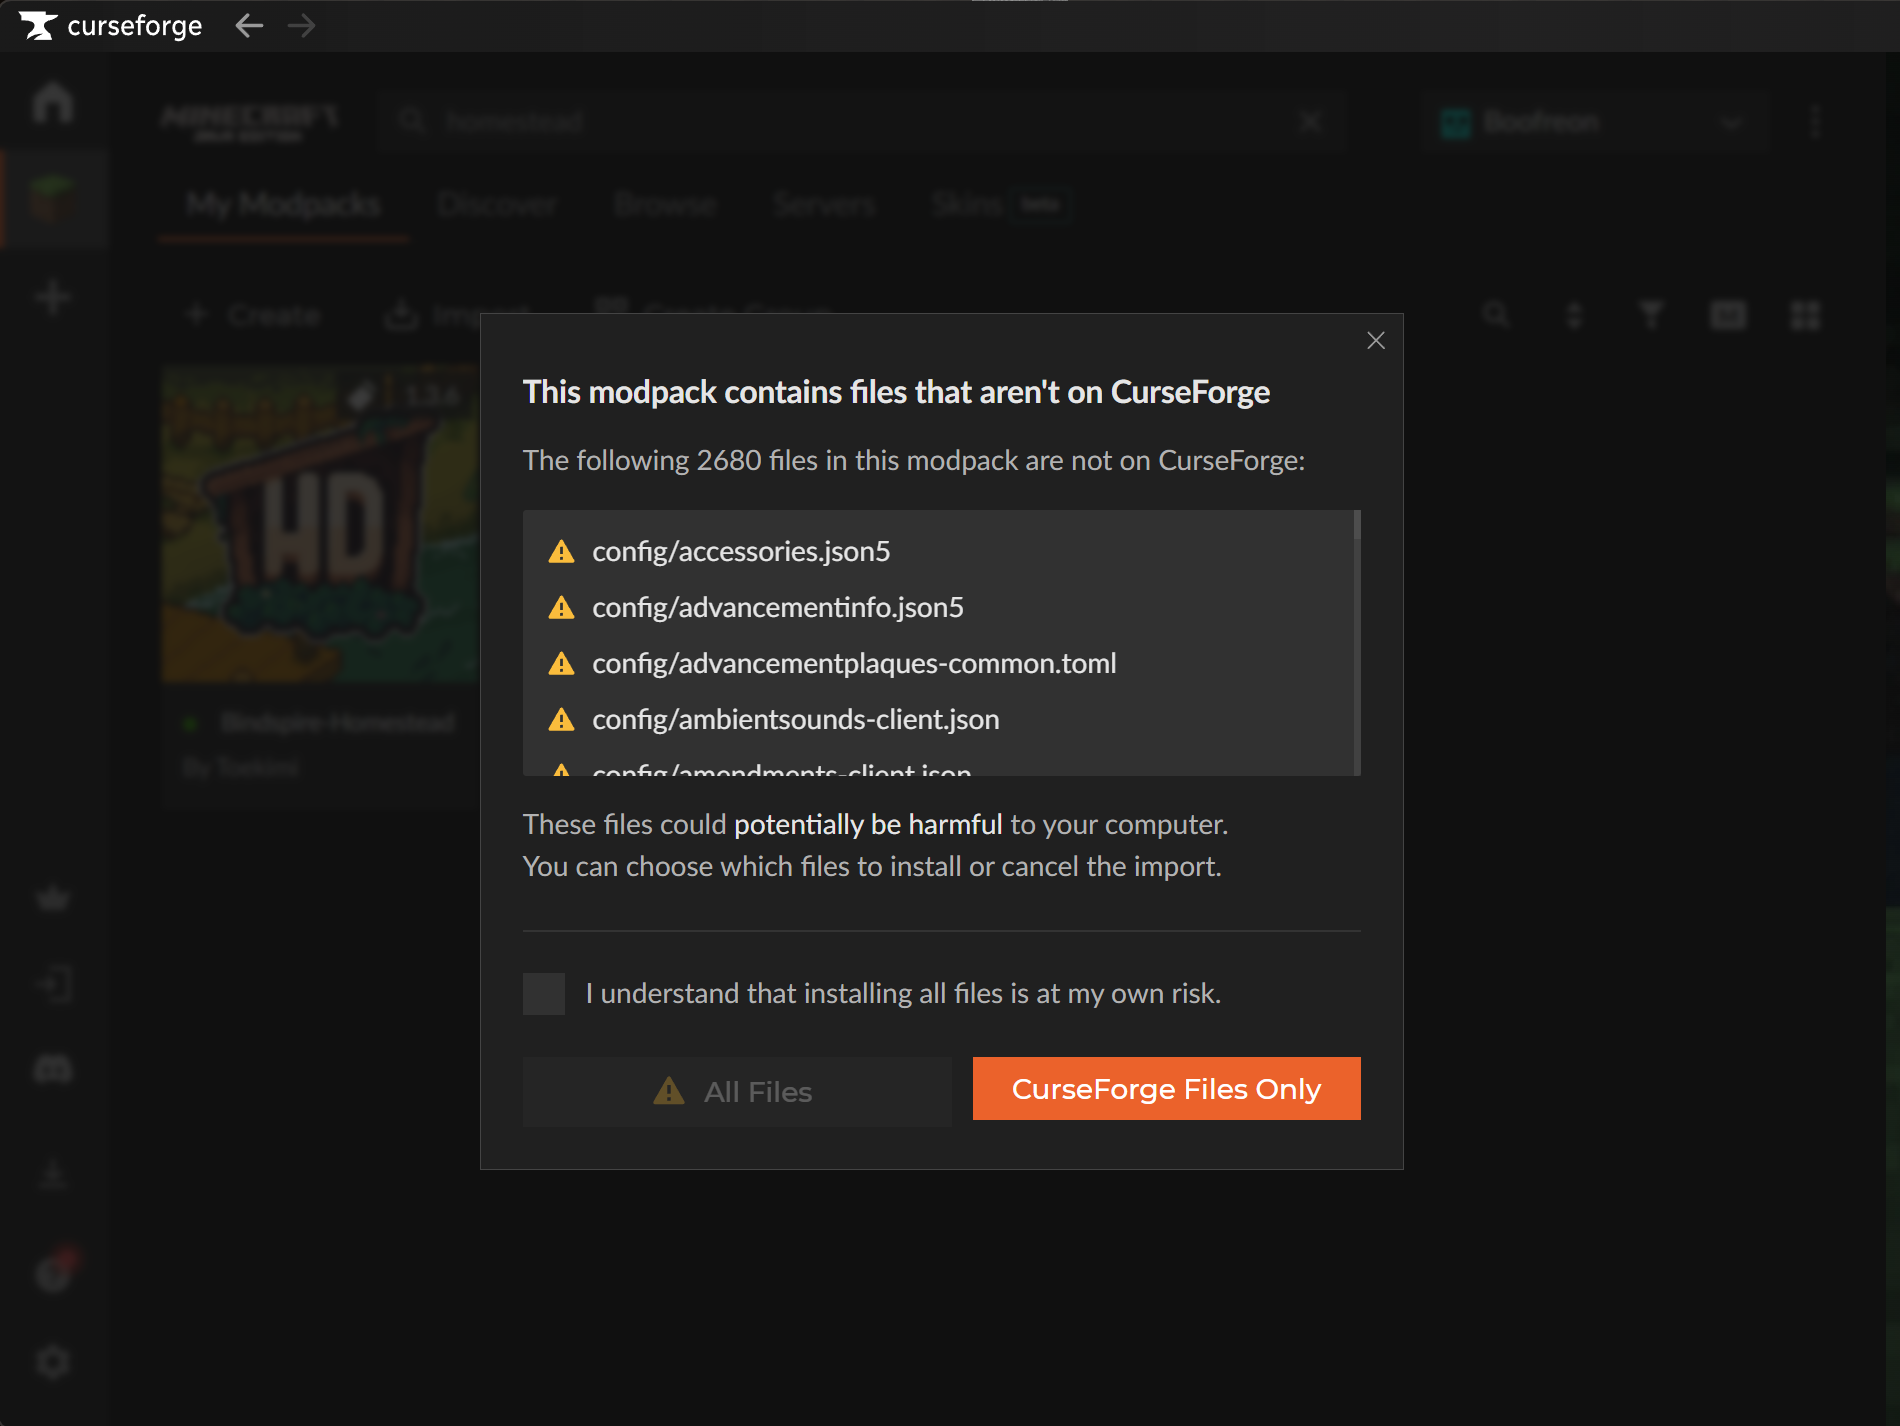
Task: Select config/advancementplaques-common.toml entry
Action: click(854, 663)
